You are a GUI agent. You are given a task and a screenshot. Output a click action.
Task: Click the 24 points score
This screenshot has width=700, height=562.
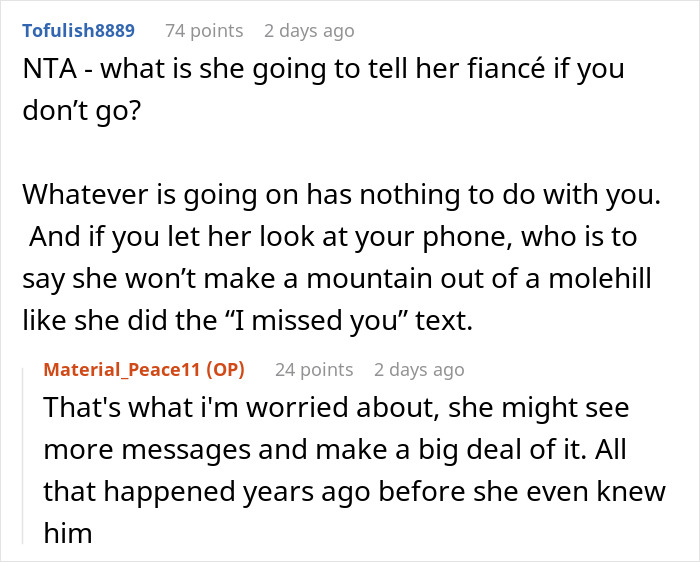pos(314,370)
